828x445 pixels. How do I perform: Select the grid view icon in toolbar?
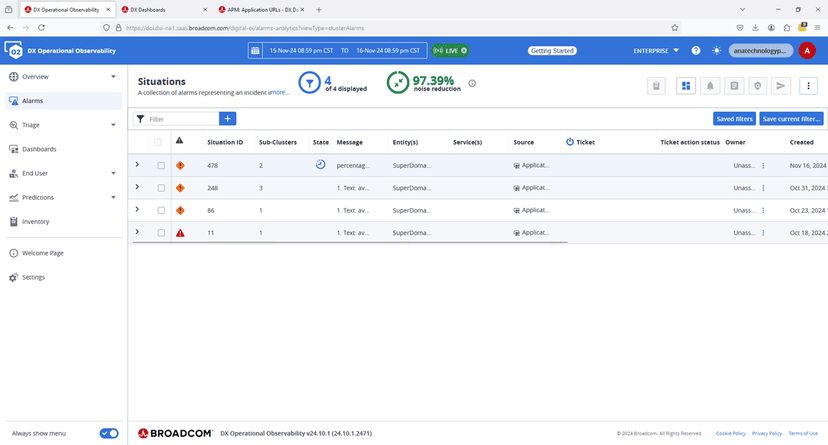687,86
